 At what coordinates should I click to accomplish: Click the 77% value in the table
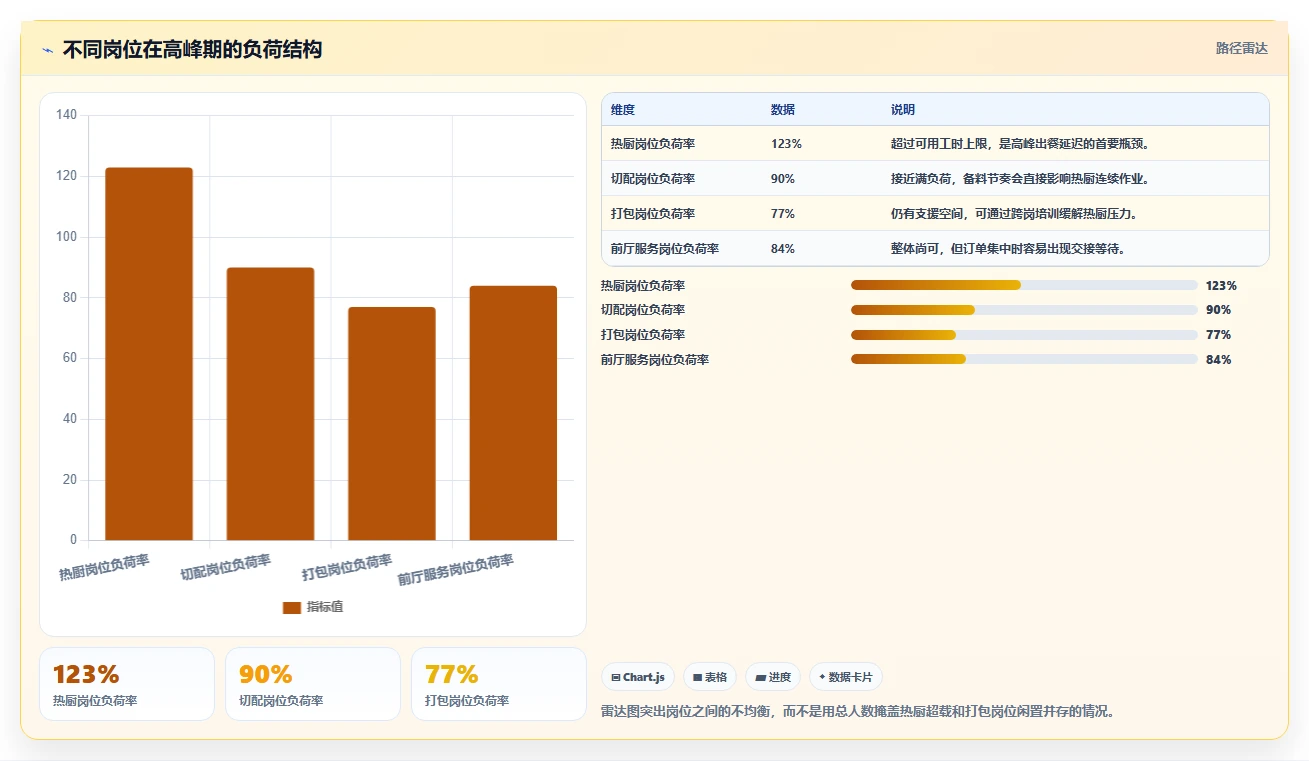(783, 214)
